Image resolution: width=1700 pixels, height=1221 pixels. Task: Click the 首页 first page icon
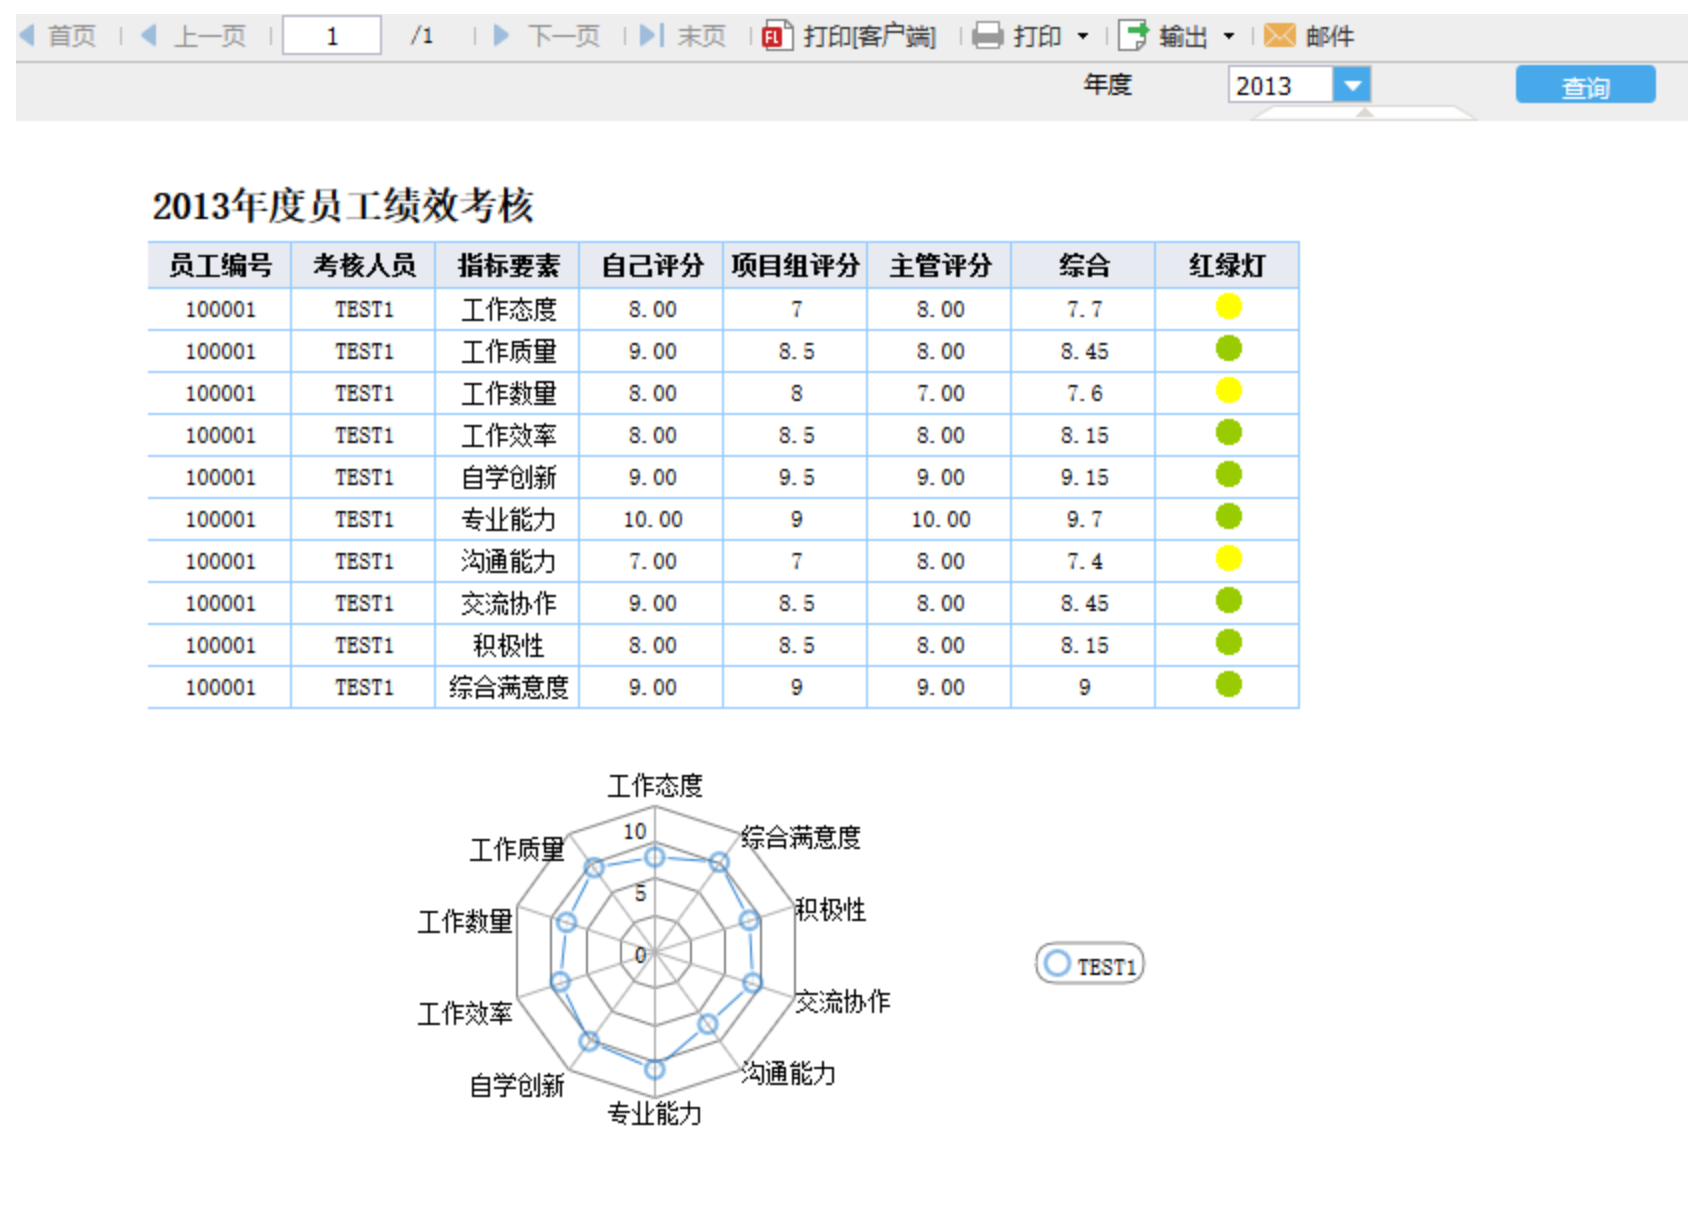[x=25, y=35]
